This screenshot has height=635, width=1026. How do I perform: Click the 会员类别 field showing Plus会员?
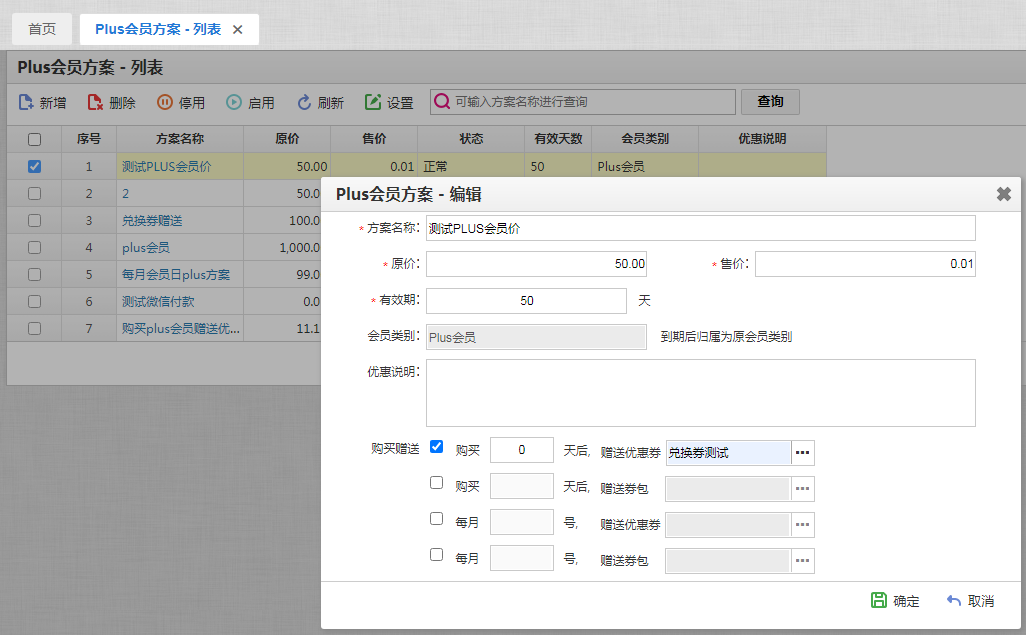click(537, 337)
